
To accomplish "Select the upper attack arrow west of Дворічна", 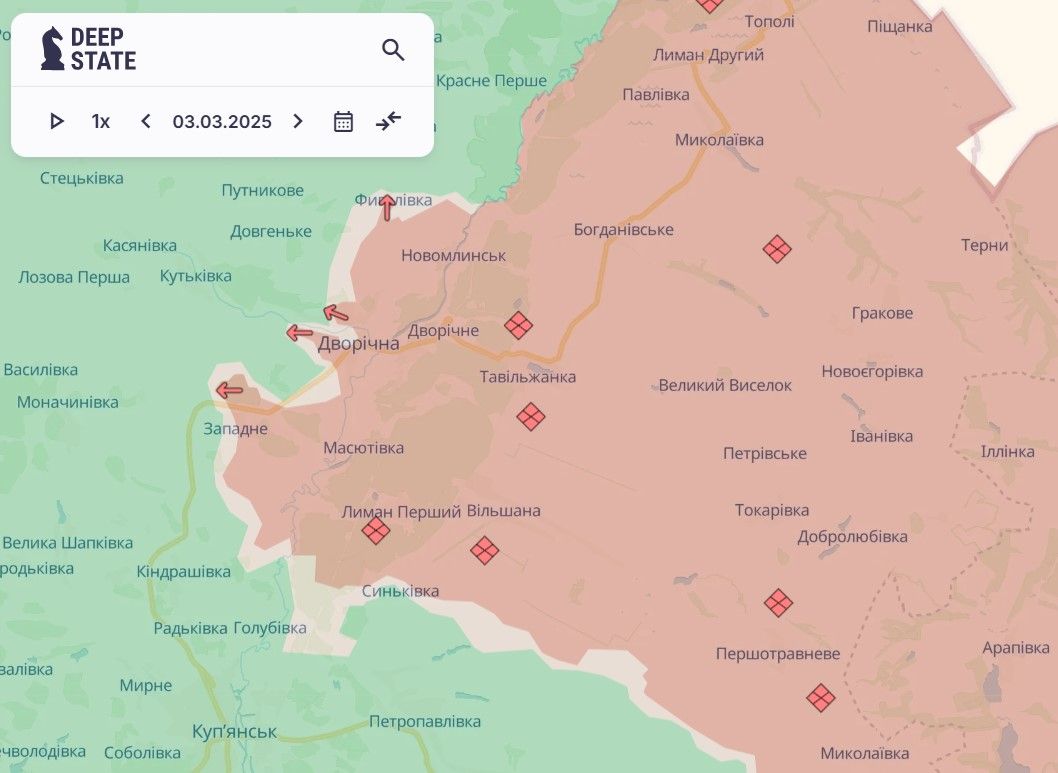I will 336,314.
